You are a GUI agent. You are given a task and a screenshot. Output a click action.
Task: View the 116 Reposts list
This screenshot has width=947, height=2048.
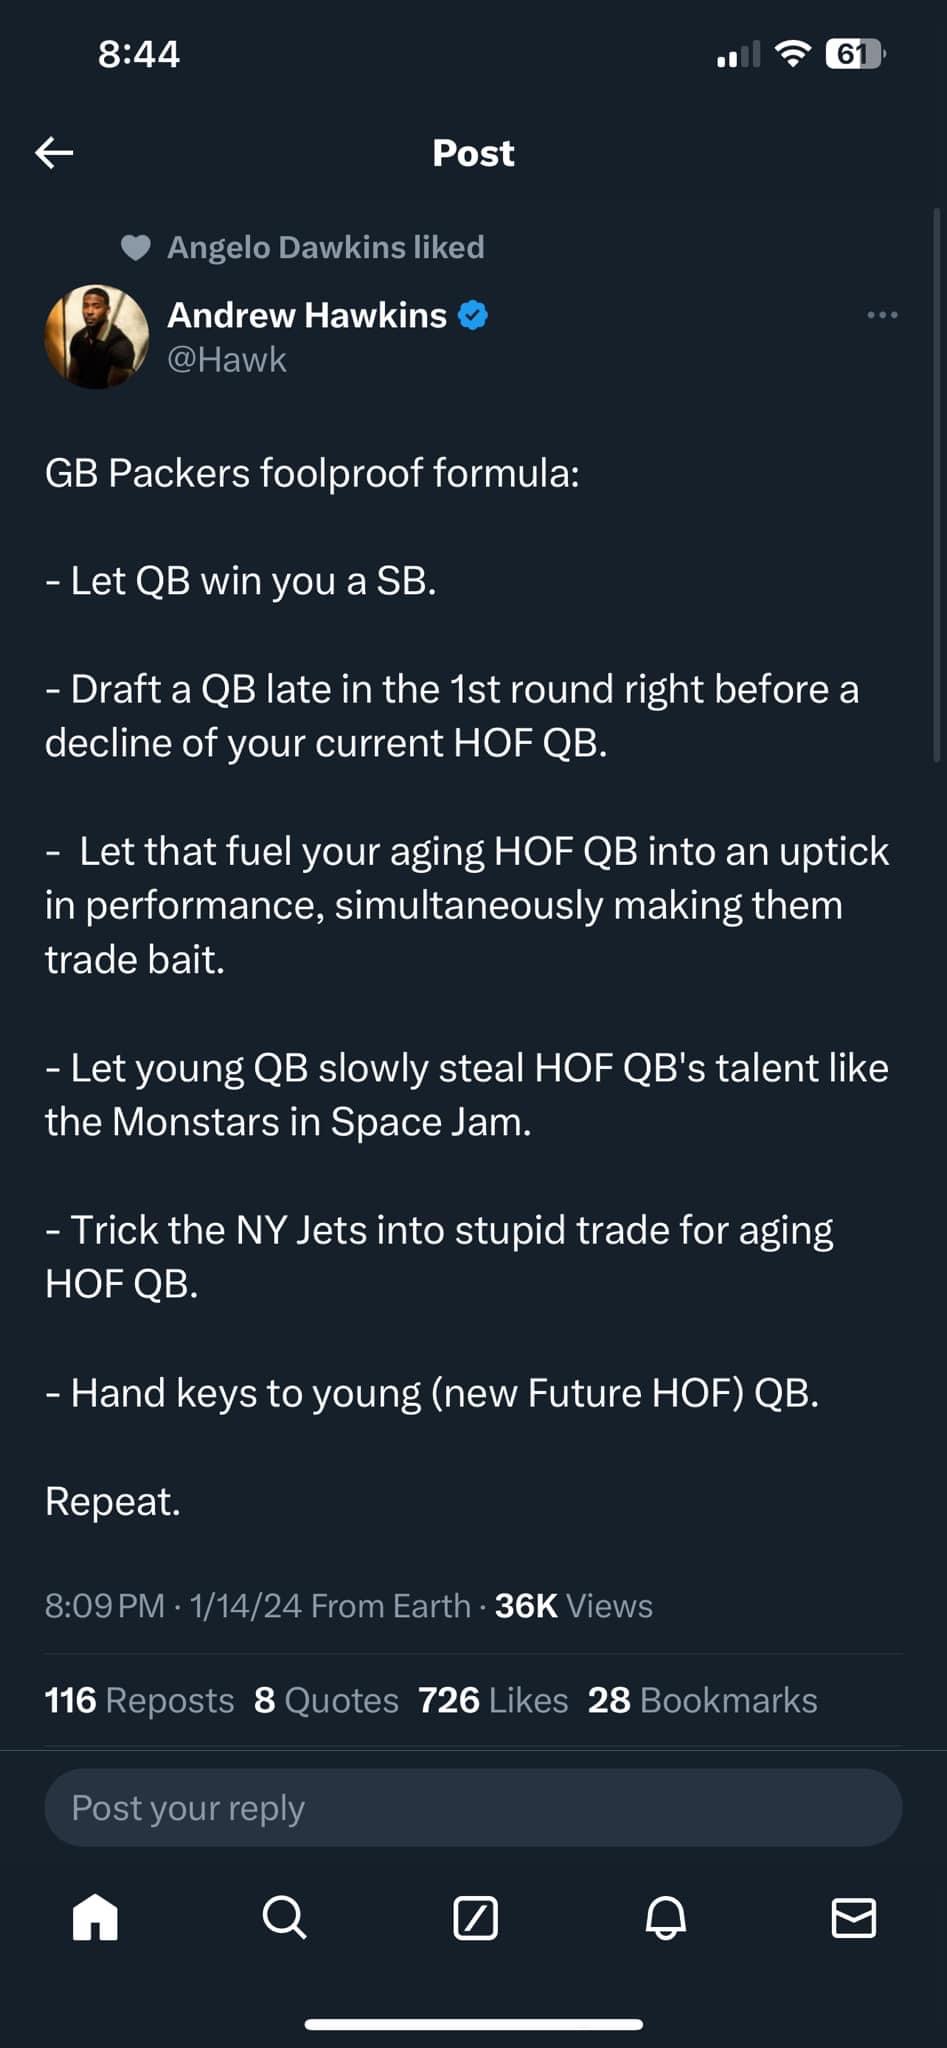139,1700
